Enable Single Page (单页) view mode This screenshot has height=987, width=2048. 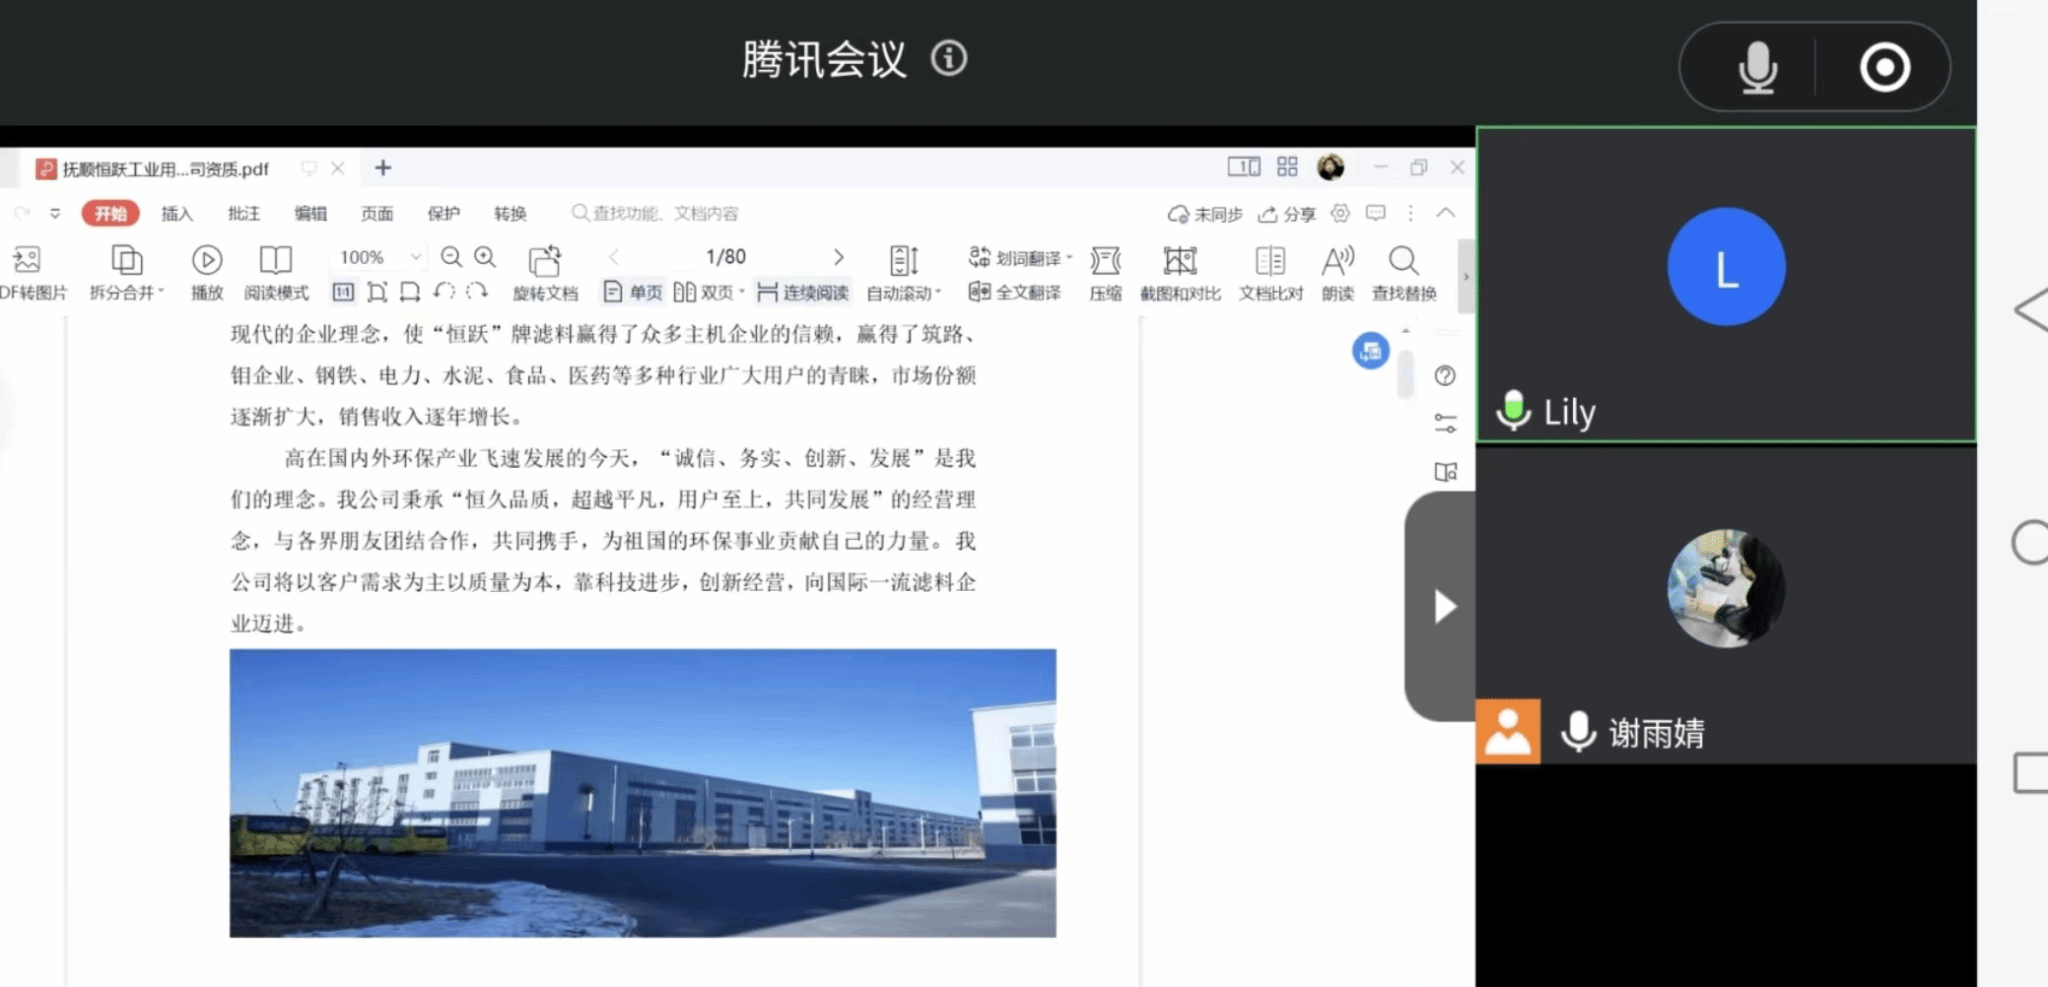click(x=633, y=292)
